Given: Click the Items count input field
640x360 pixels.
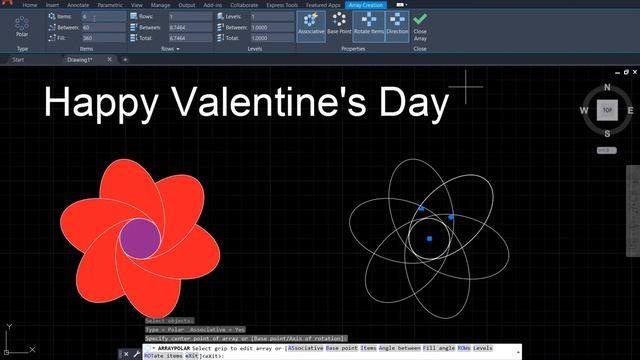Looking at the screenshot, I should point(104,17).
